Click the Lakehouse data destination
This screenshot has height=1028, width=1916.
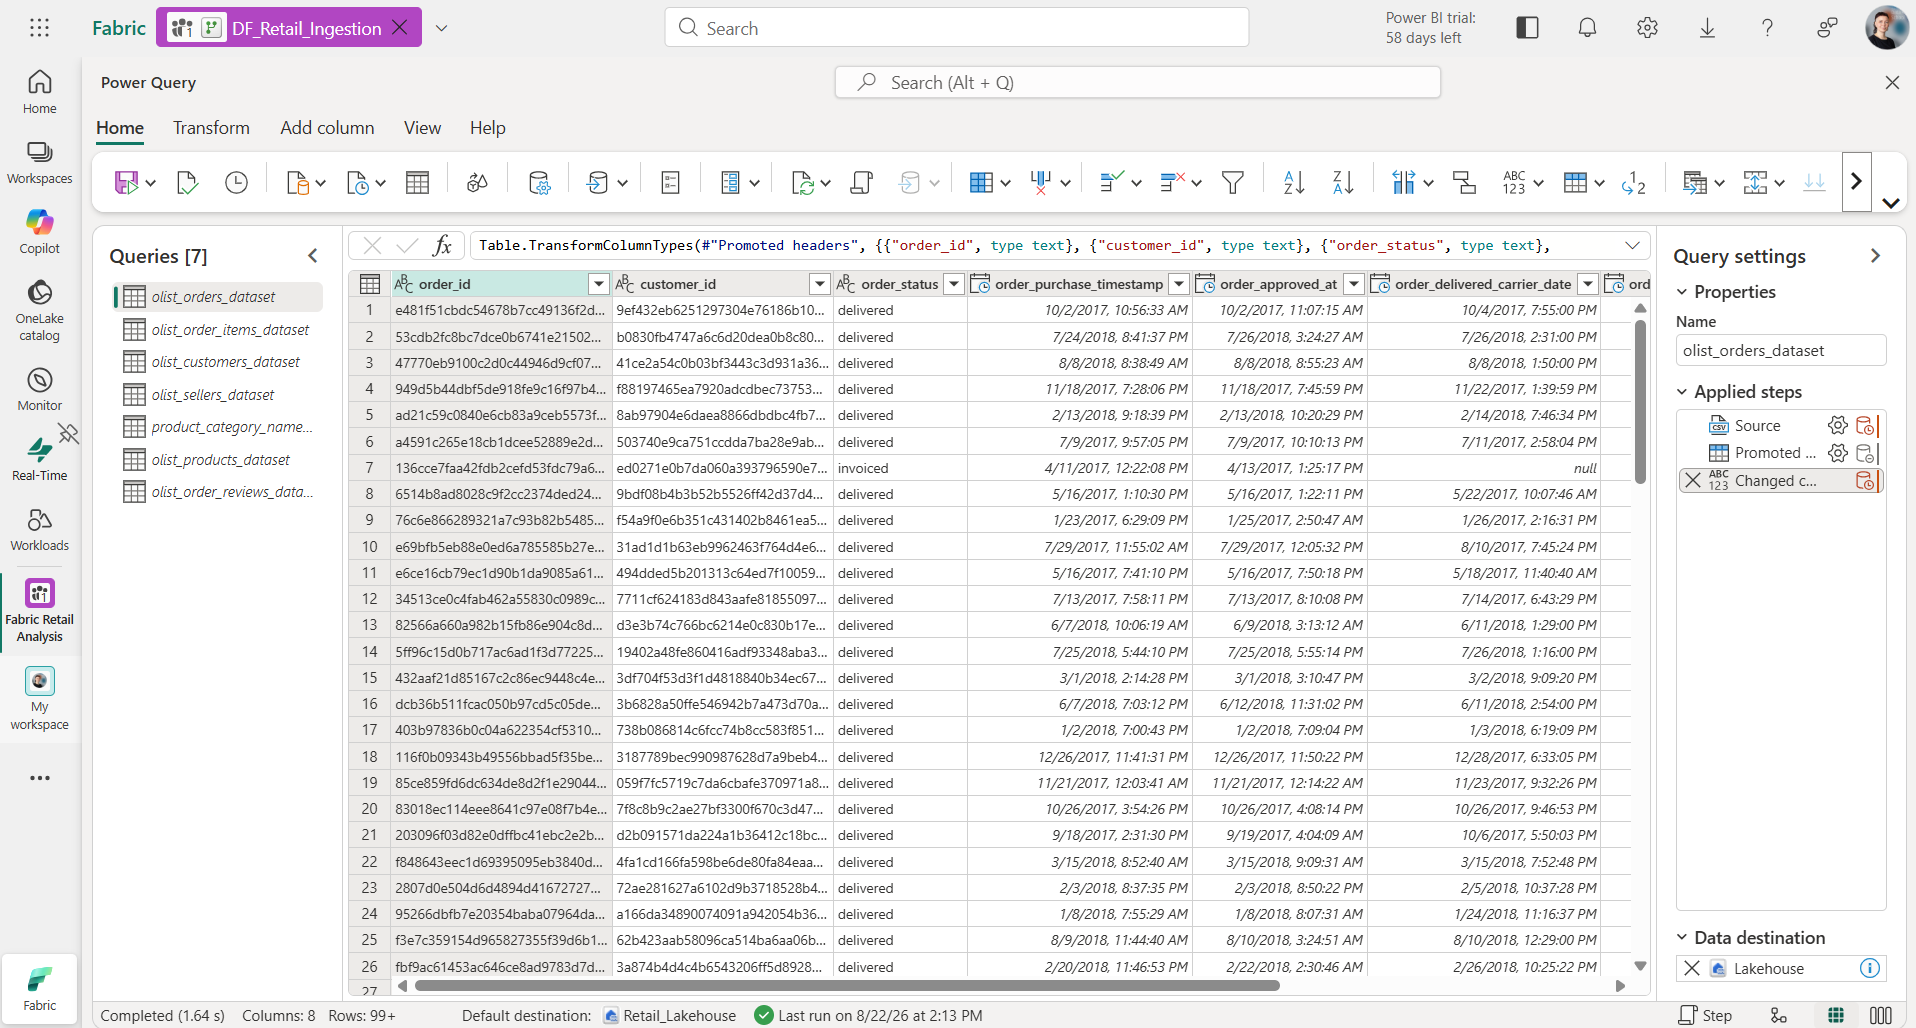[1768, 968]
